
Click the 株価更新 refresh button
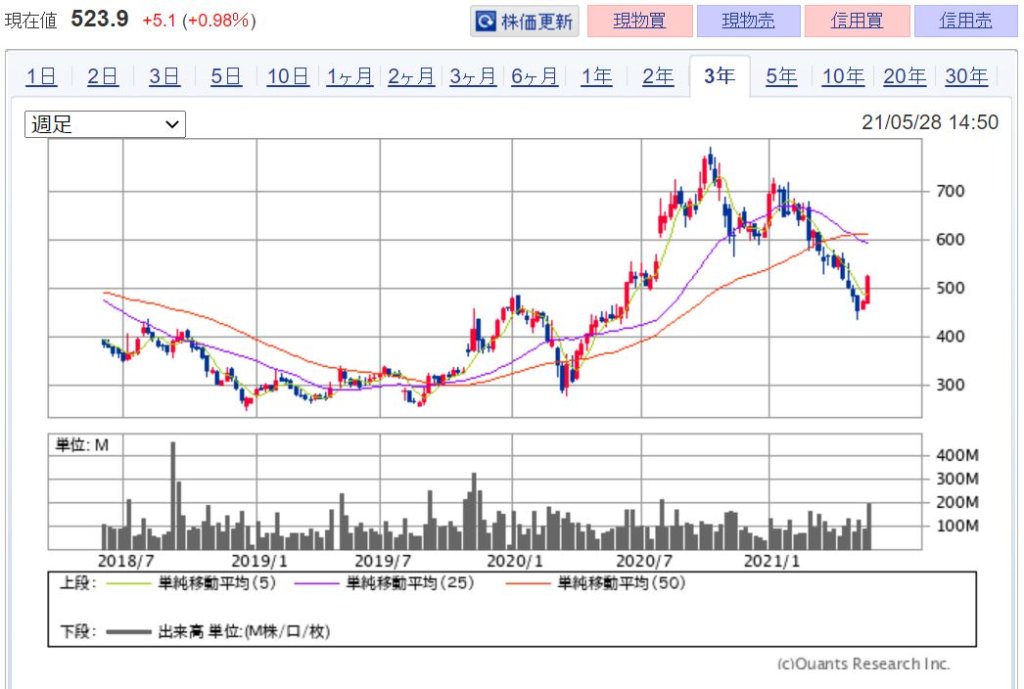coord(523,21)
